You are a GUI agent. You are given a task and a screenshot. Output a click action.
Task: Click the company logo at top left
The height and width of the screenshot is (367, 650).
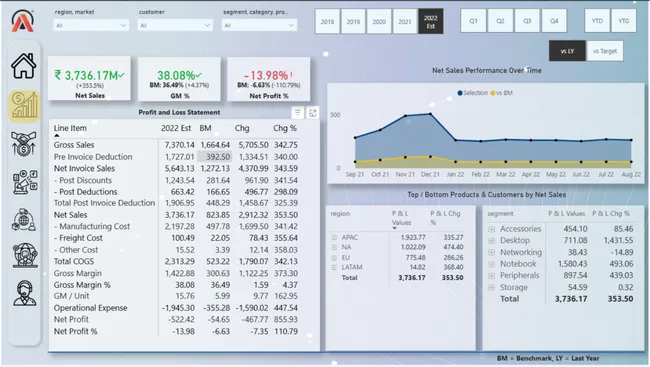click(x=22, y=21)
